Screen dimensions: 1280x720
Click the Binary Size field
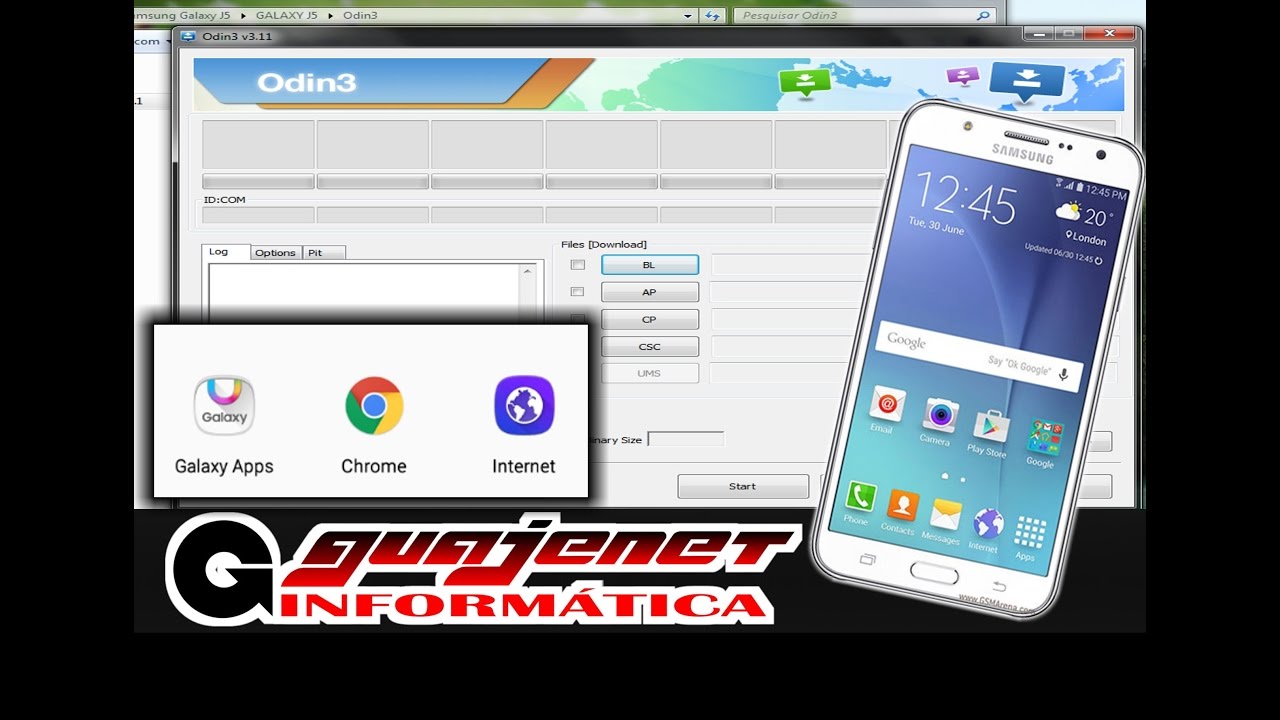click(x=685, y=439)
